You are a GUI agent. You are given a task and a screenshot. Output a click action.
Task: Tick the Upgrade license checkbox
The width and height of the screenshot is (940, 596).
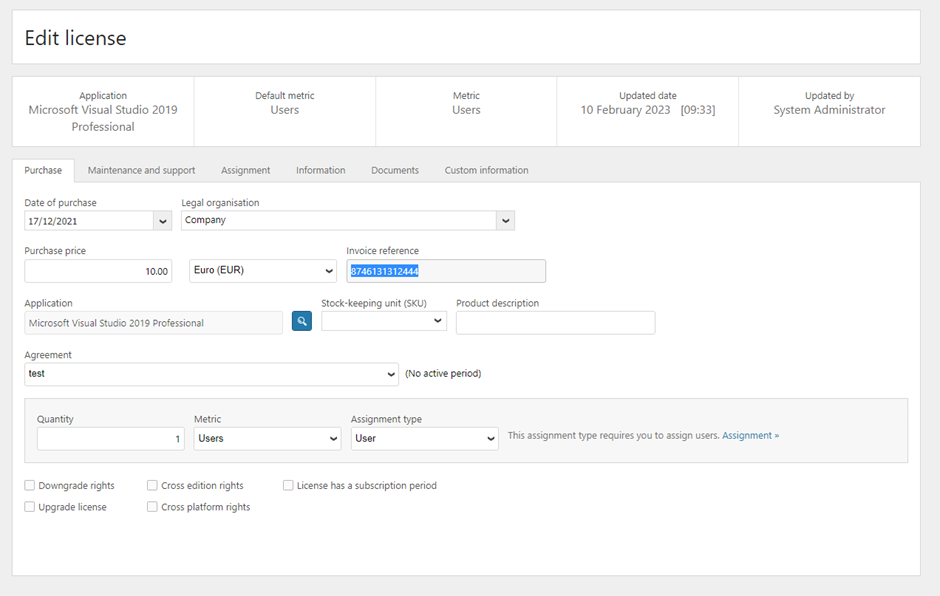coord(29,507)
